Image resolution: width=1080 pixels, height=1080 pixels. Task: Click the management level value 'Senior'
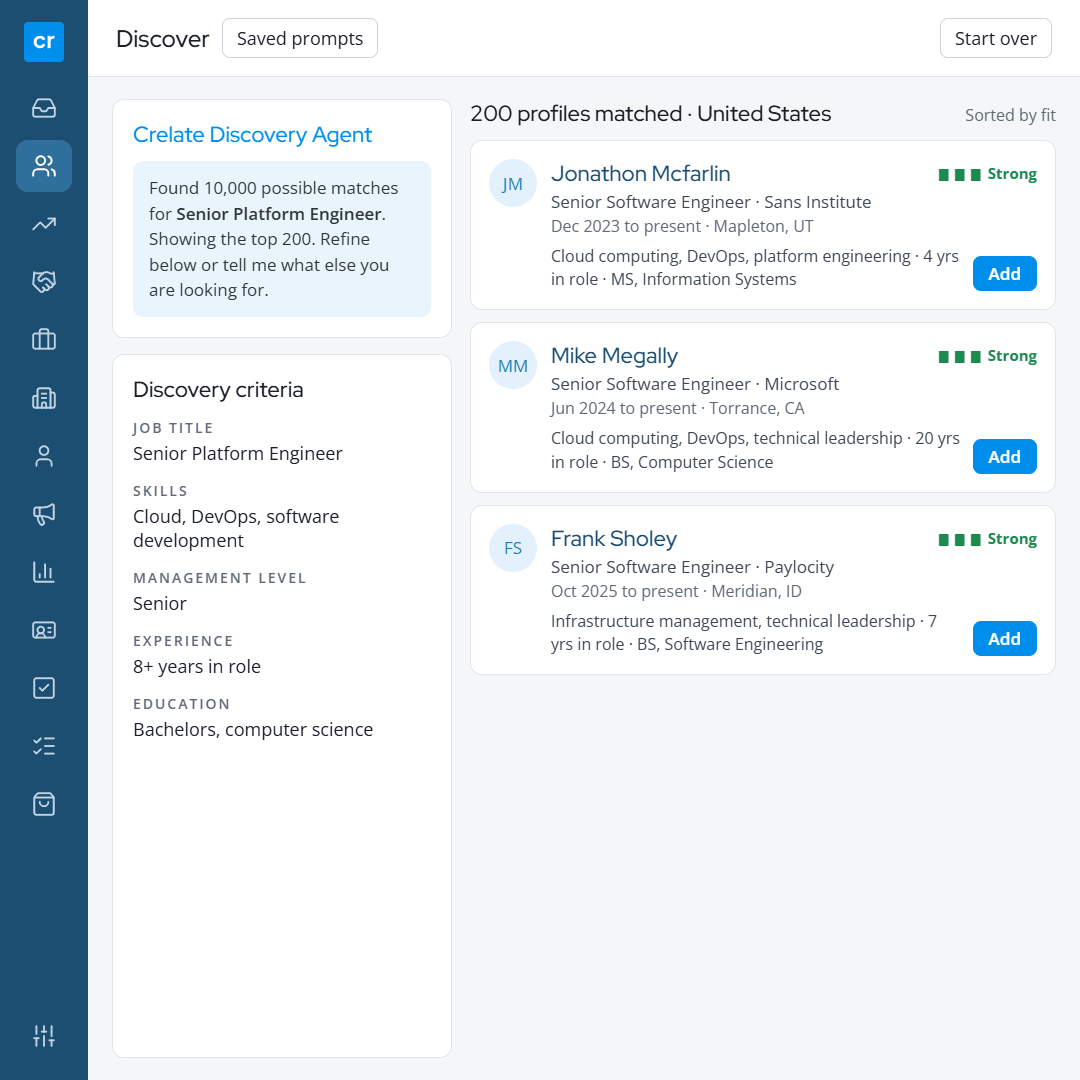click(x=160, y=604)
